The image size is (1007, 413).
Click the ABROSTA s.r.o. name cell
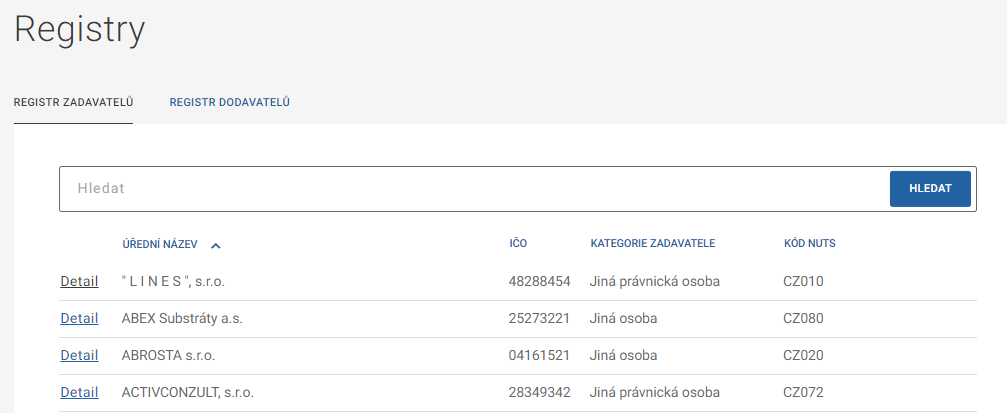pos(168,356)
